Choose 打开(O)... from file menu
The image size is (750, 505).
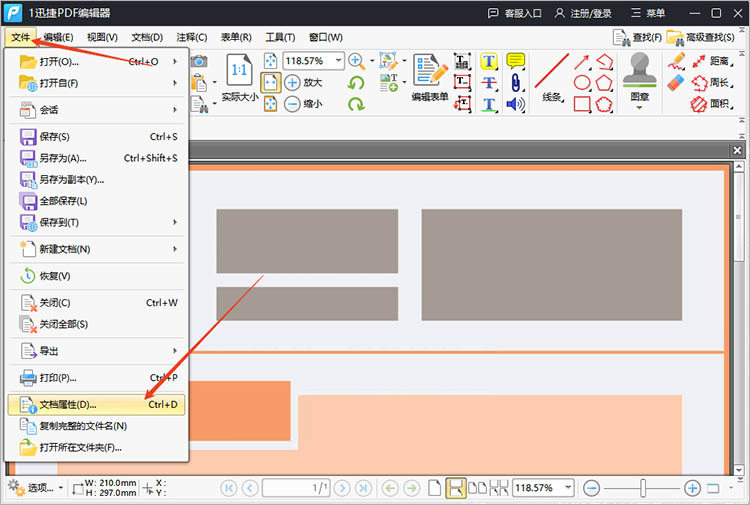point(97,62)
